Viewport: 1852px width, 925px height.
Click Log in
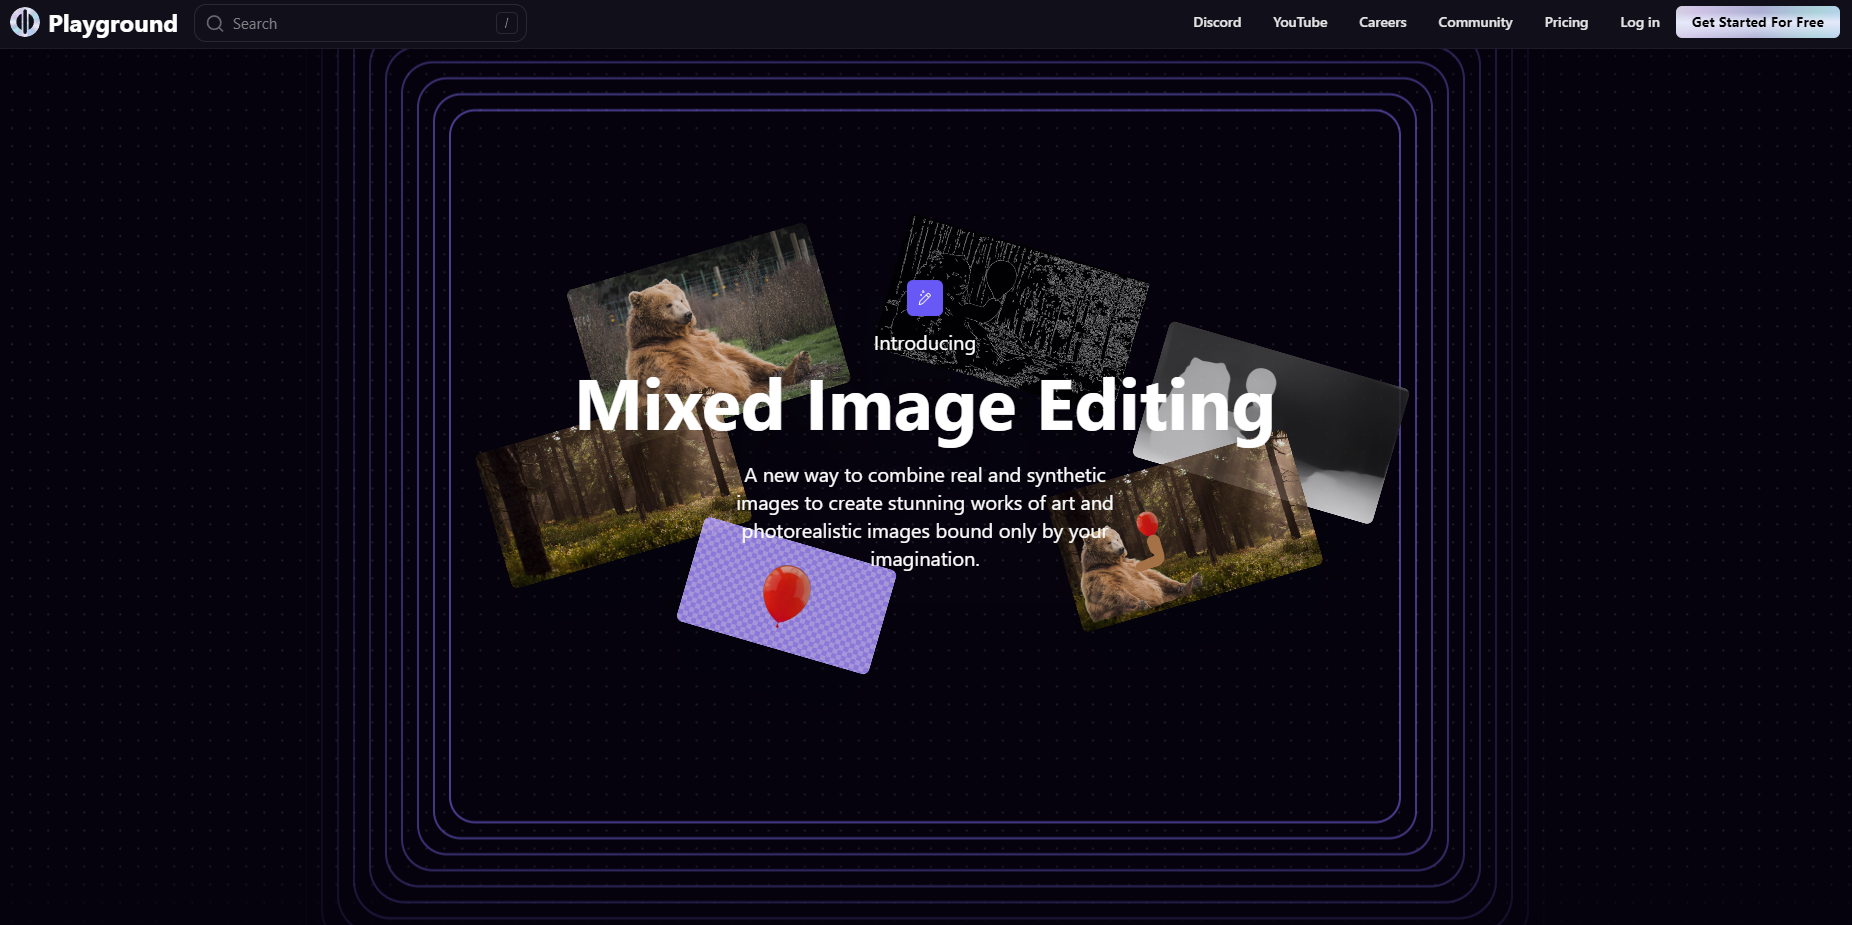1640,22
